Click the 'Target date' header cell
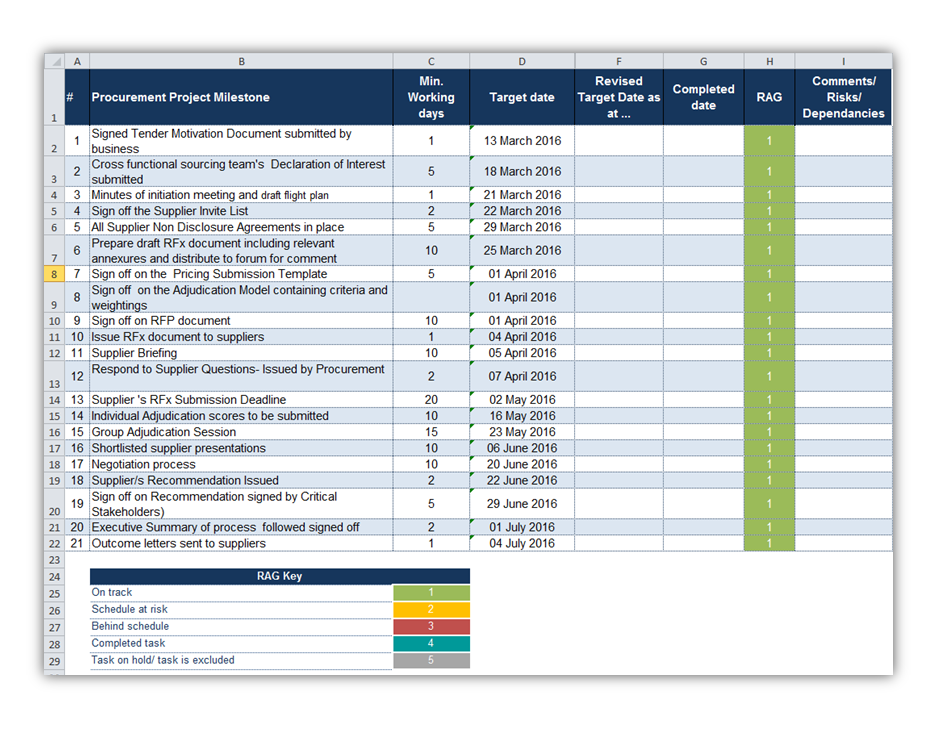 click(x=522, y=97)
